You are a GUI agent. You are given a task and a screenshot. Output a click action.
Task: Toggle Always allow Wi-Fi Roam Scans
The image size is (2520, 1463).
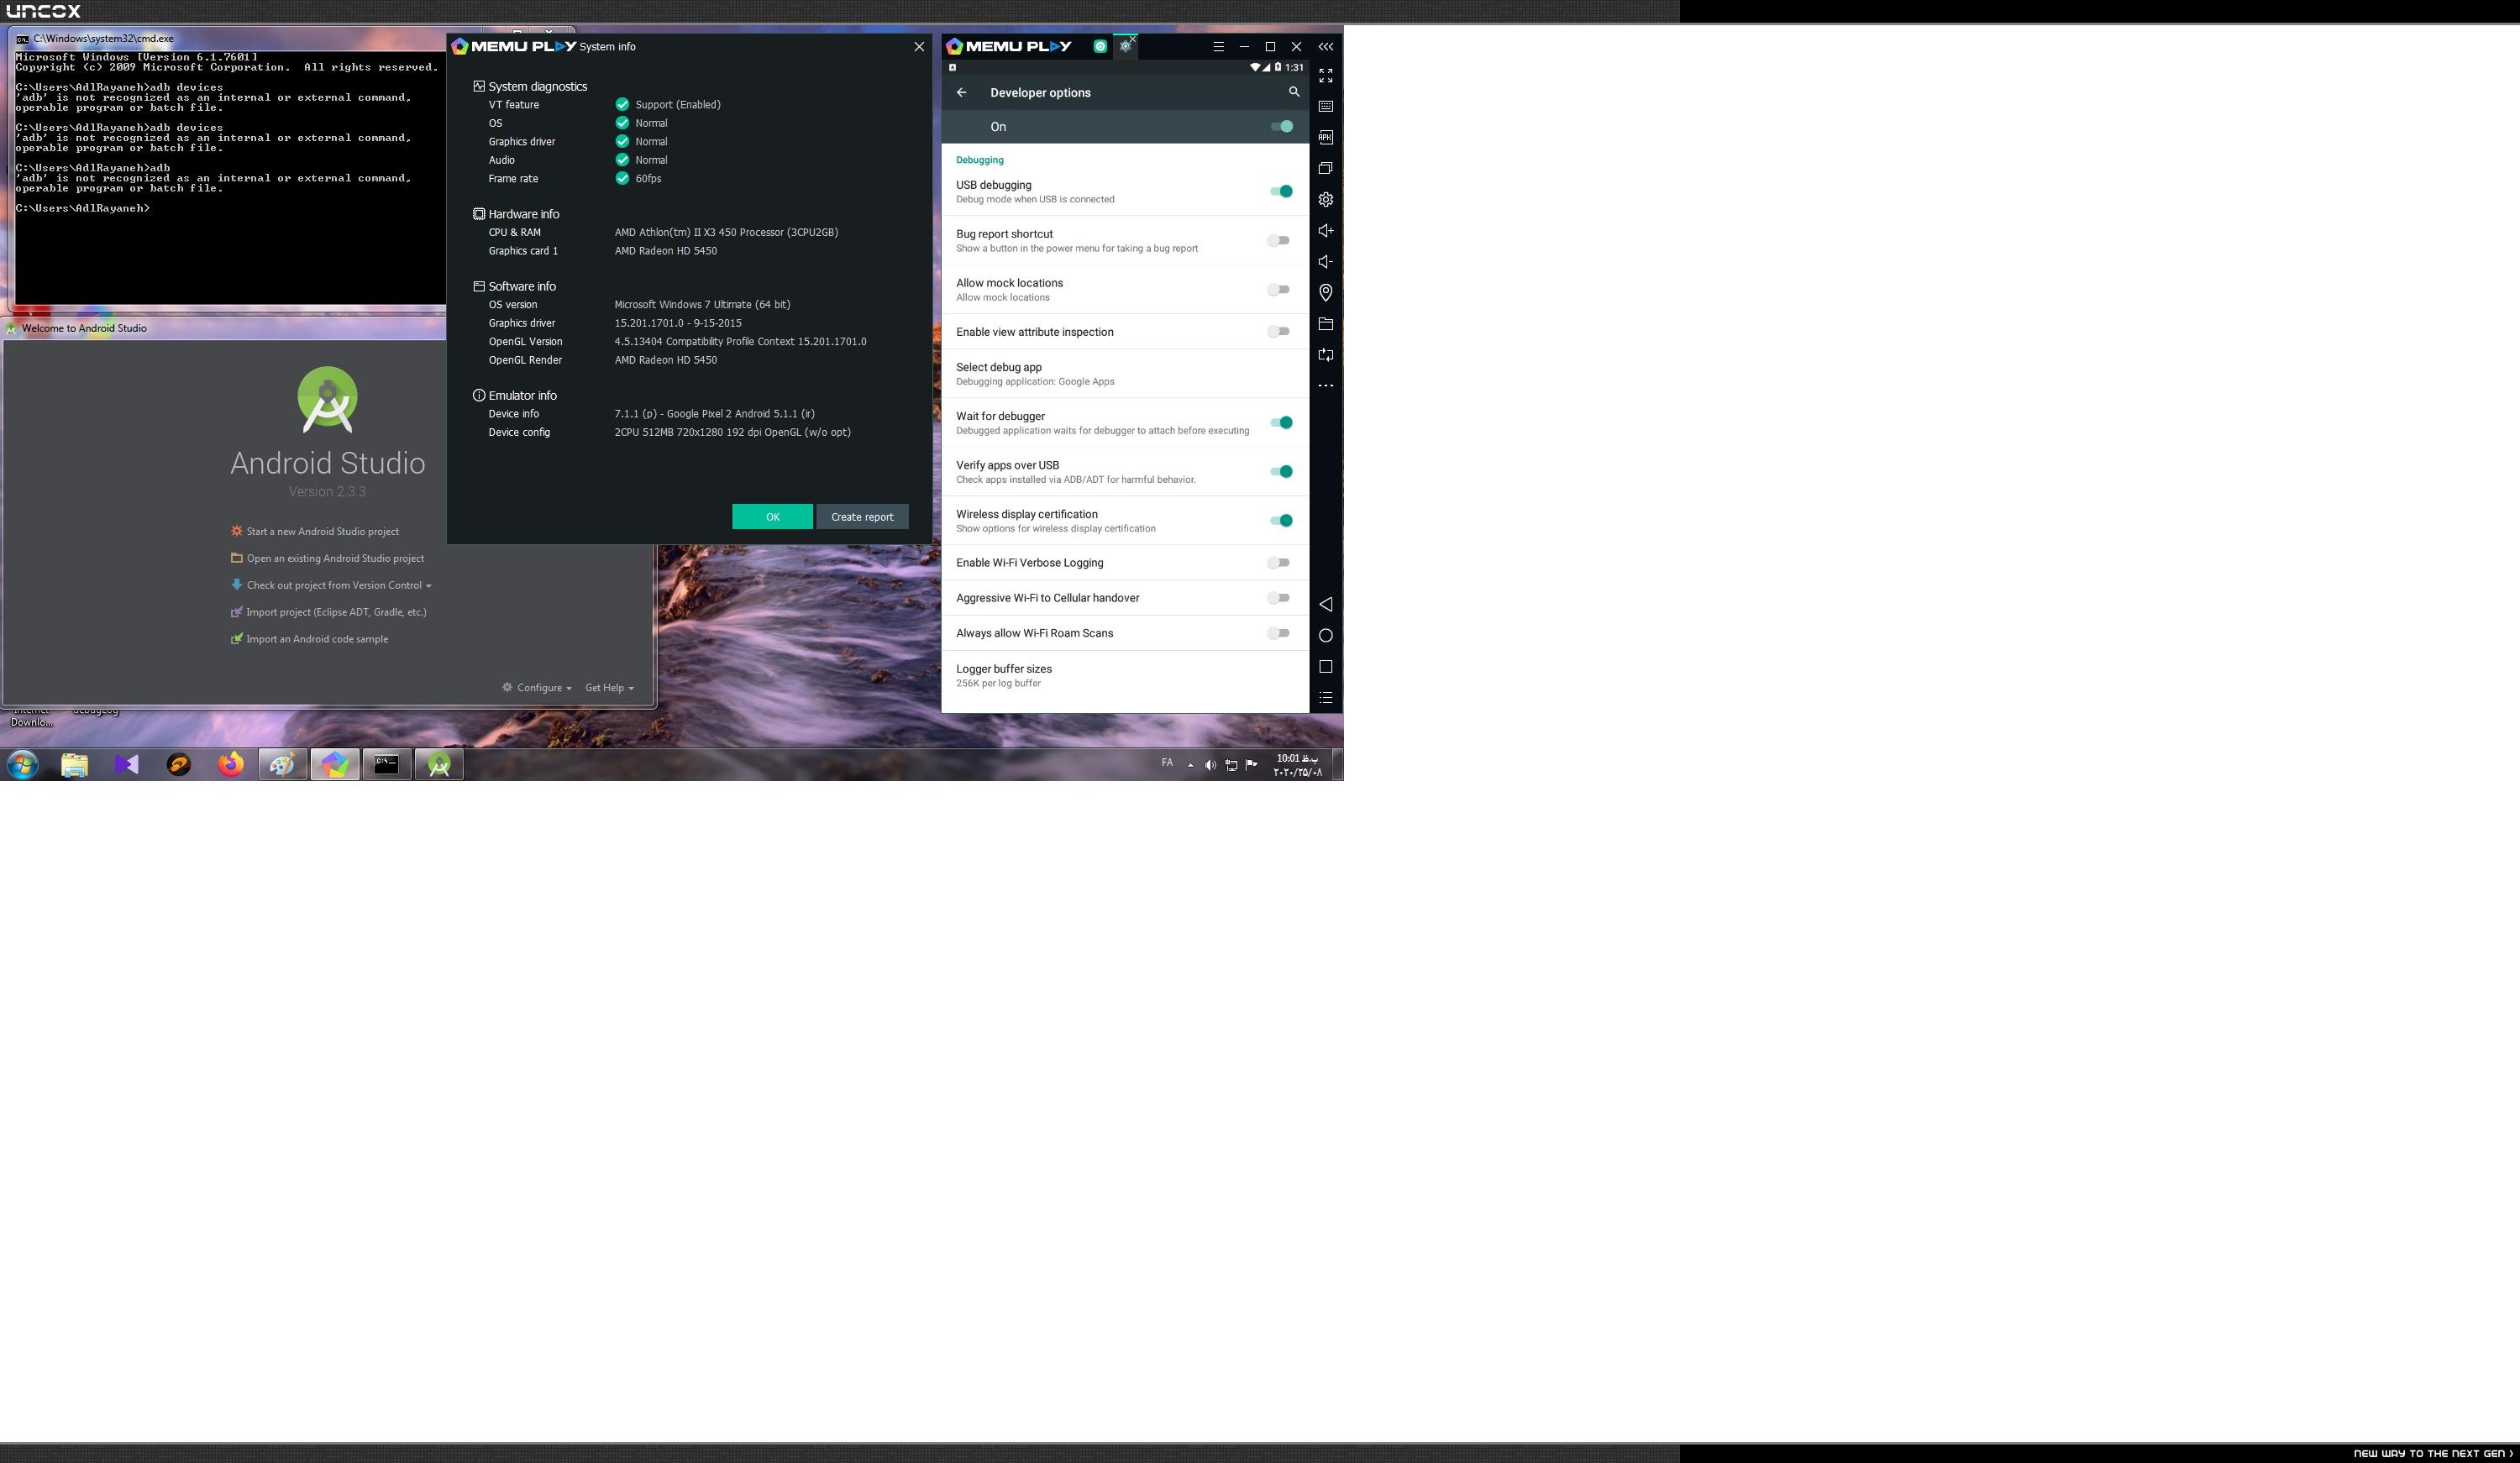point(1279,632)
